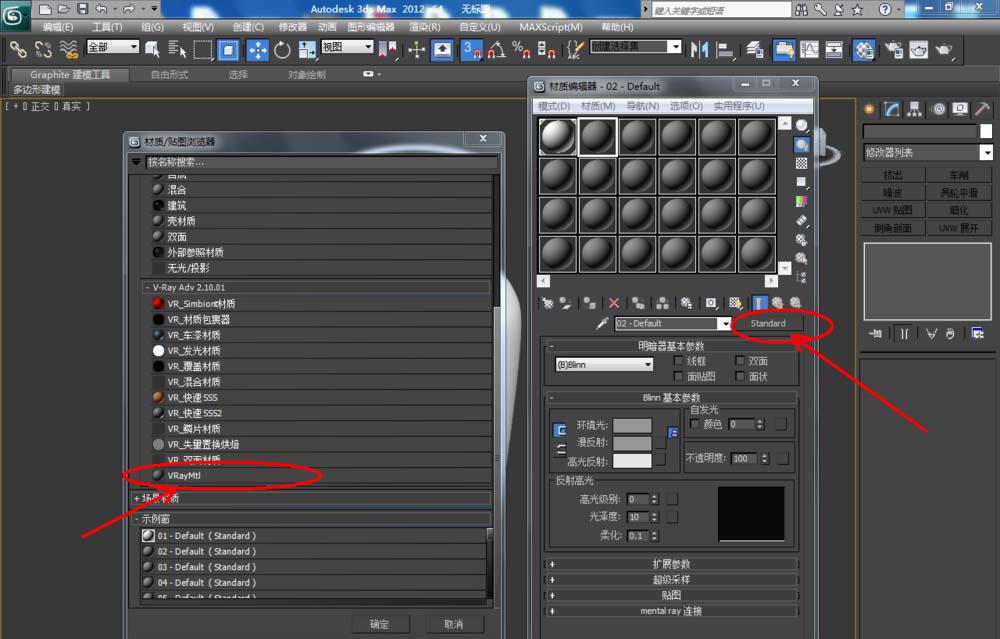Open Select by Name list icon
Viewport: 1000px width, 639px height.
(176, 50)
